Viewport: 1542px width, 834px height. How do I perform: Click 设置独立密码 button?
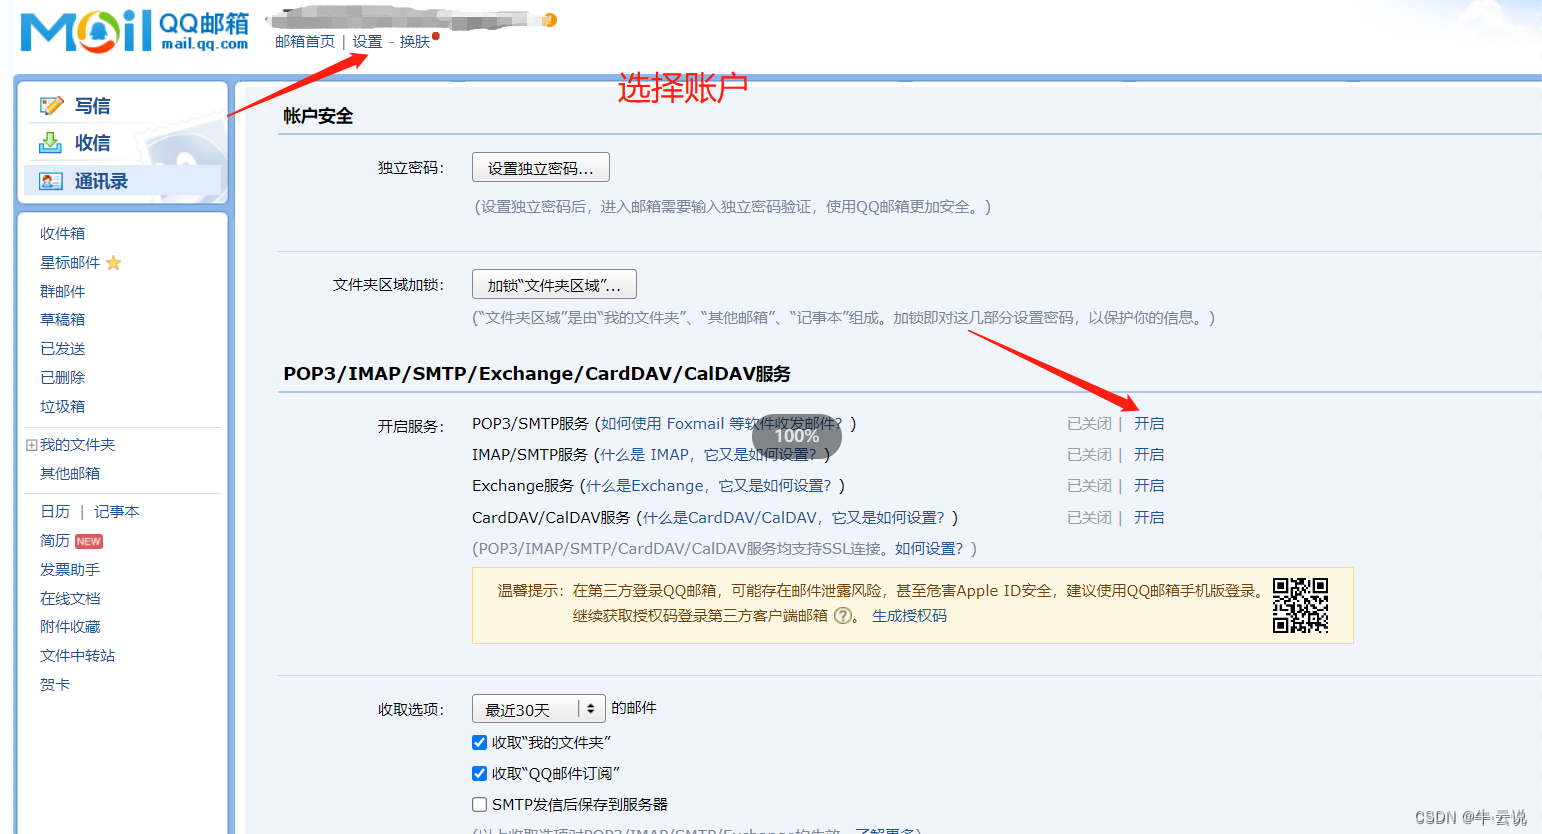(540, 166)
